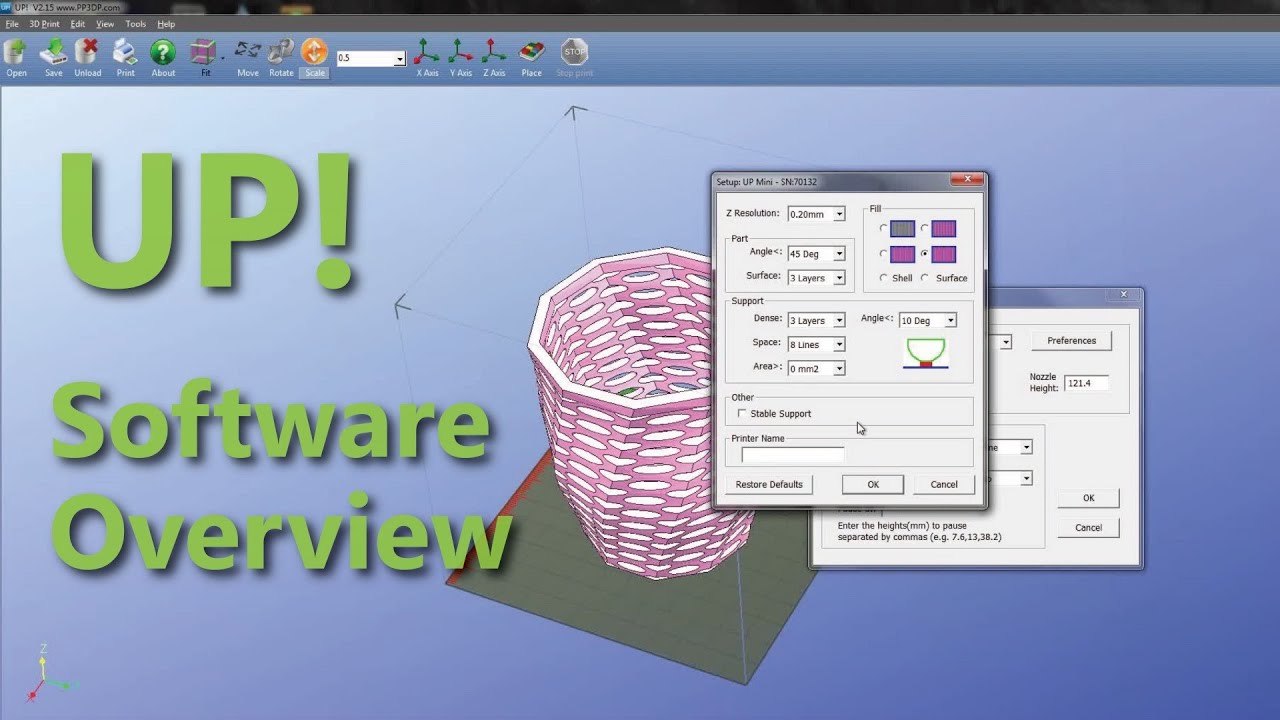Viewport: 1280px width, 720px height.
Task: Click Preferences in the background print dialog
Action: (1071, 341)
